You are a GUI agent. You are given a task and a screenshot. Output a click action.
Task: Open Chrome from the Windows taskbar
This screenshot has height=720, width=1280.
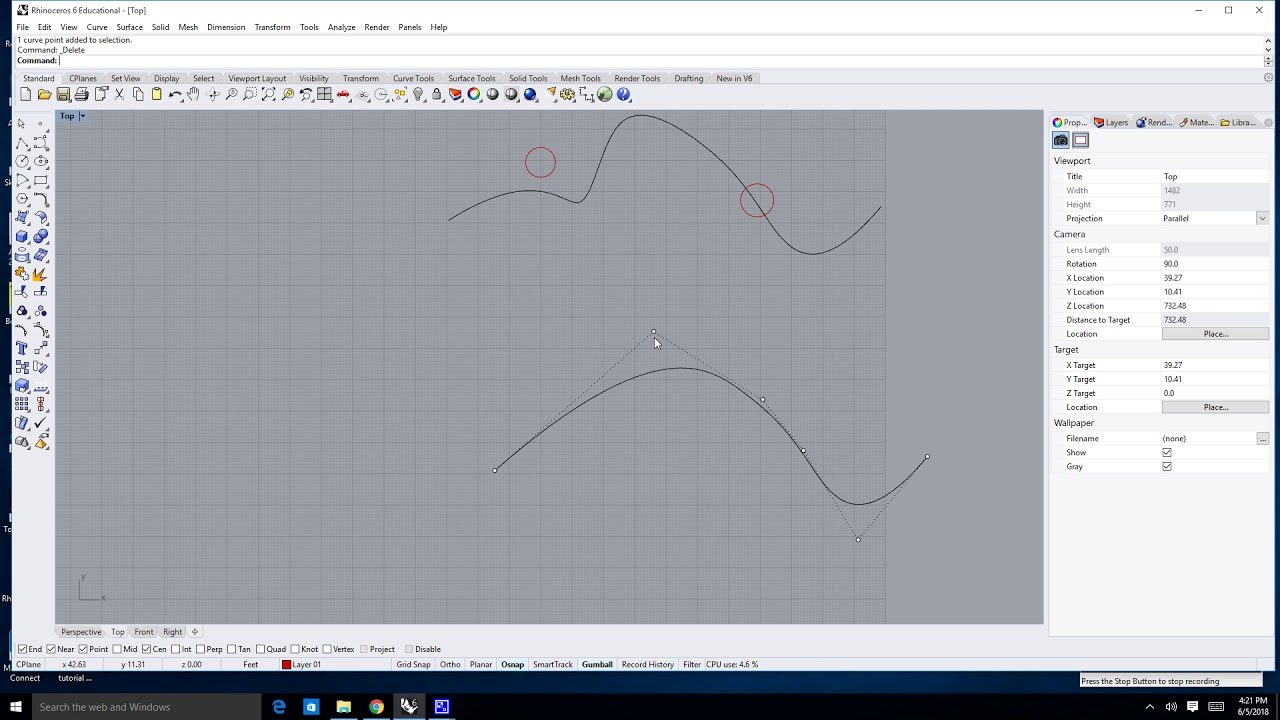tap(376, 707)
